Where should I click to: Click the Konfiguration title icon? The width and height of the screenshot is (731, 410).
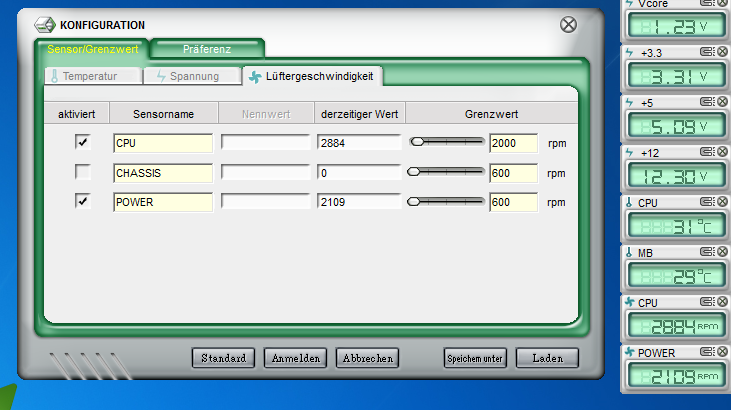[x=45, y=25]
